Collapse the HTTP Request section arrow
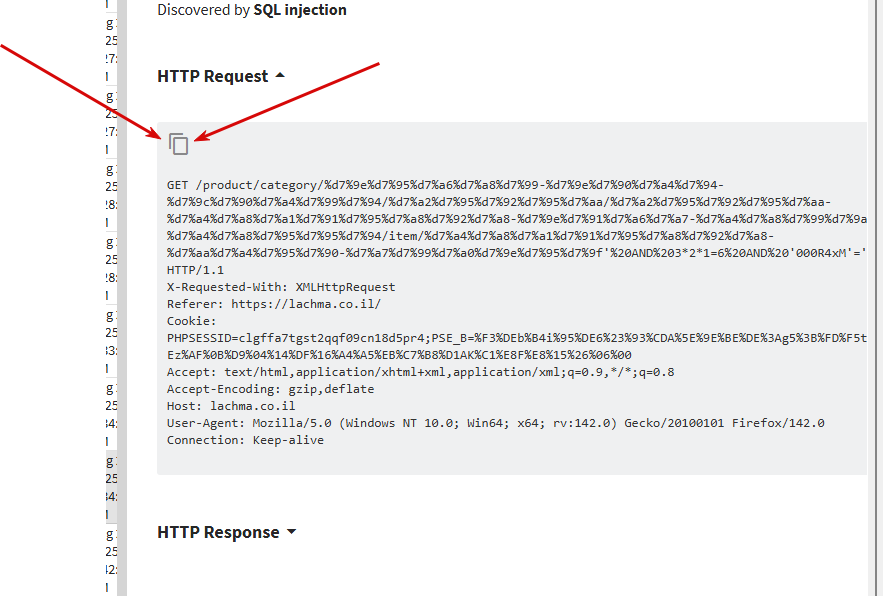Viewport: 883px width, 596px height. (x=280, y=75)
